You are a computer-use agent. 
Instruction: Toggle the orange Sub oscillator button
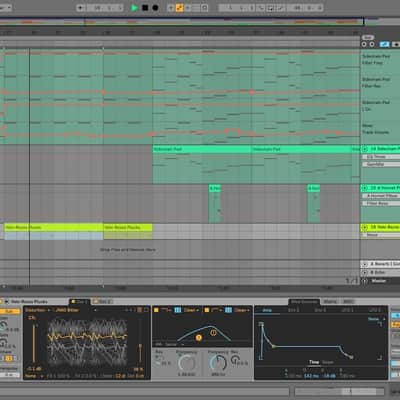(10, 311)
